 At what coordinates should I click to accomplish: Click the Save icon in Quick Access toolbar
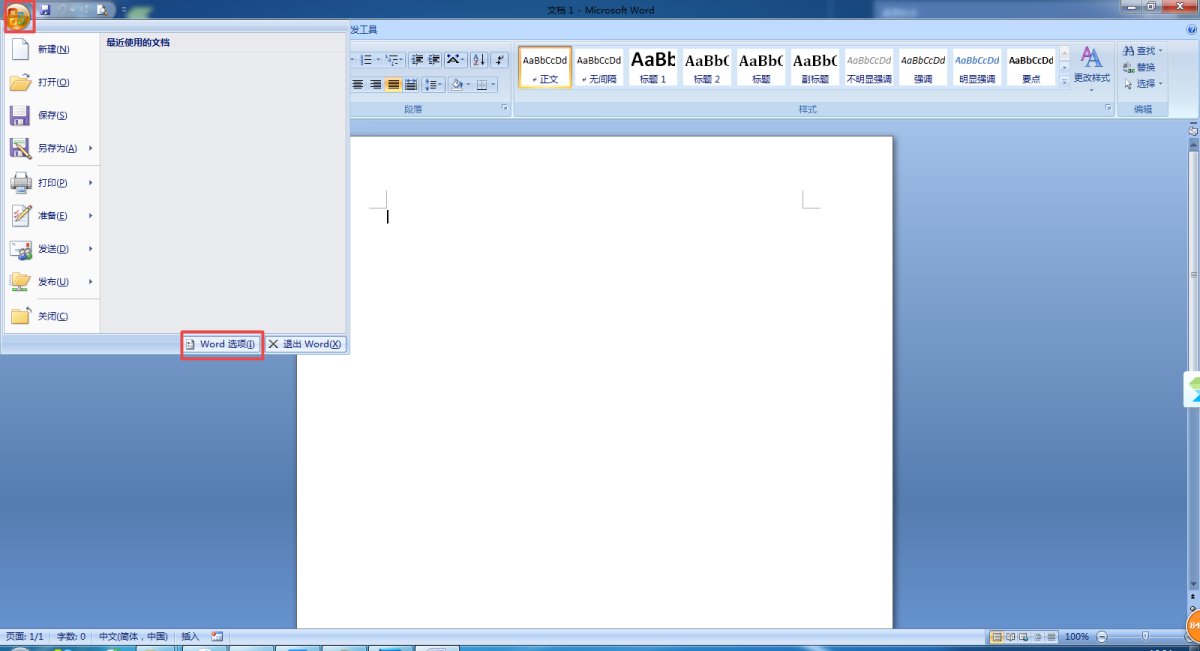point(45,10)
